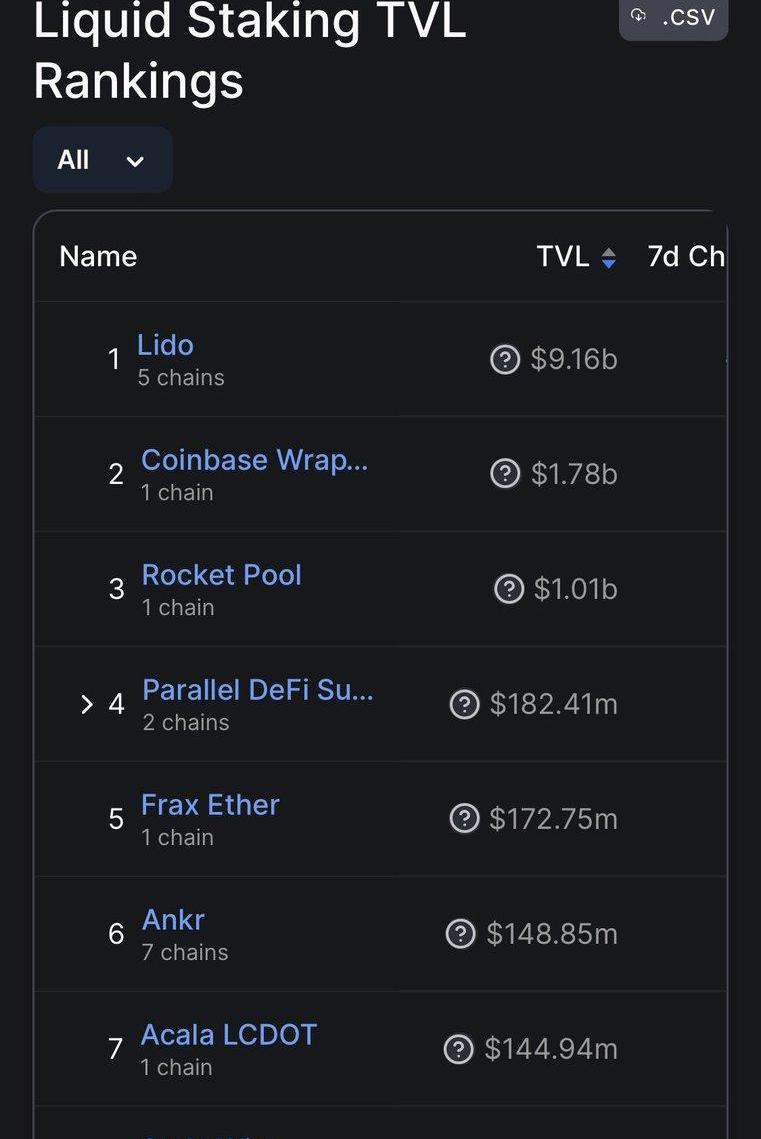761x1139 pixels.
Task: Sort the table by the TVL arrows
Action: point(608,258)
